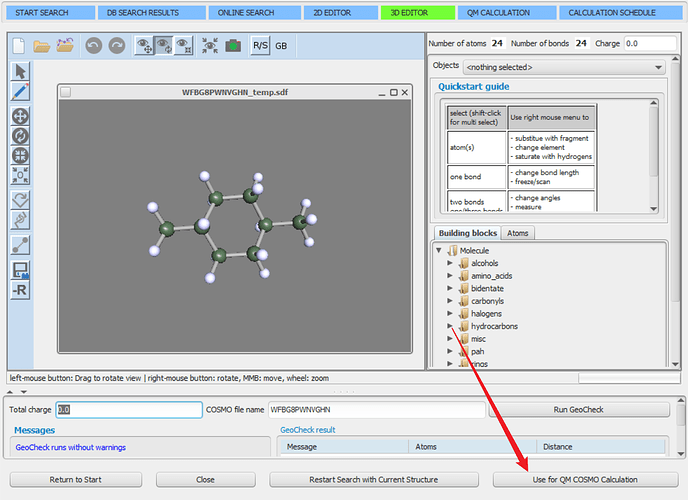
Task: Click the Atoms column header in GeoCheck result
Action: pos(473,446)
